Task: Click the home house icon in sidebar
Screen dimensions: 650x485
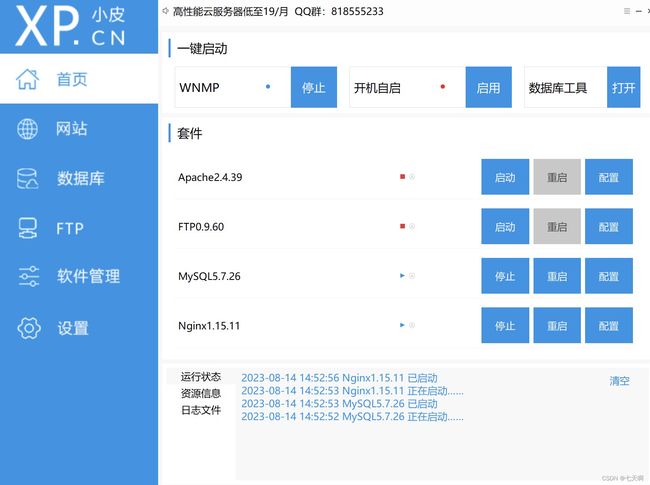Action: [x=29, y=79]
